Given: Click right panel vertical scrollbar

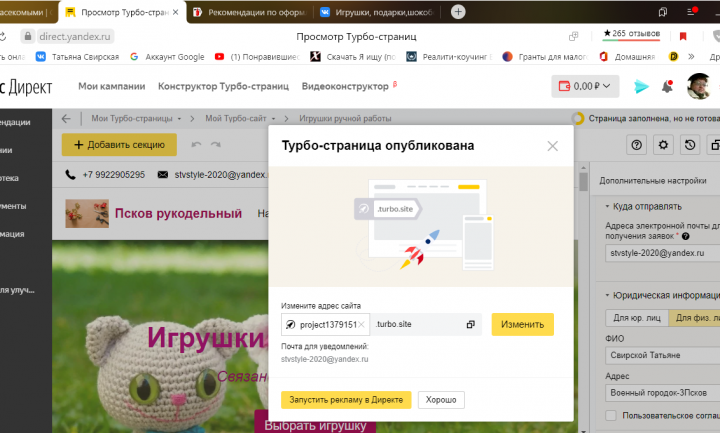Looking at the screenshot, I should click(x=584, y=182).
